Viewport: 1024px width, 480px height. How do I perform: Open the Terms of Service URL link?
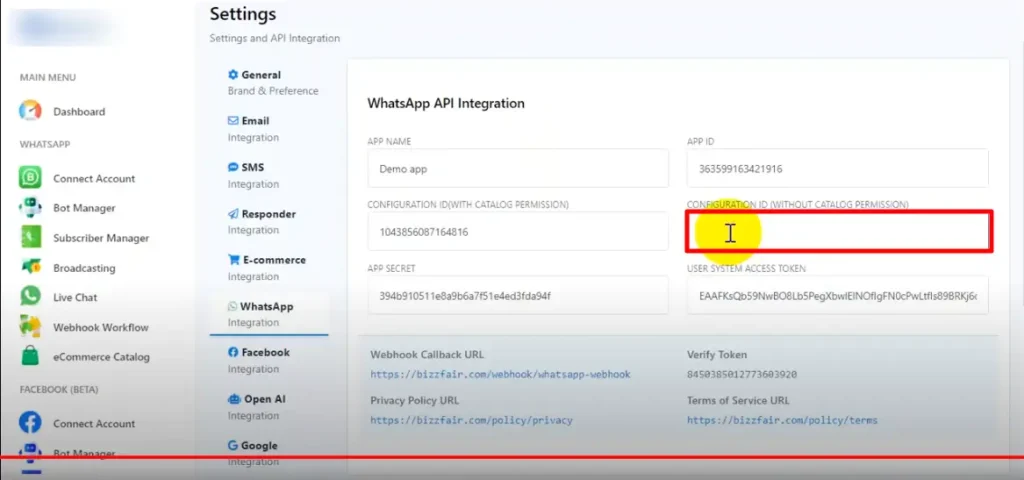tap(782, 421)
